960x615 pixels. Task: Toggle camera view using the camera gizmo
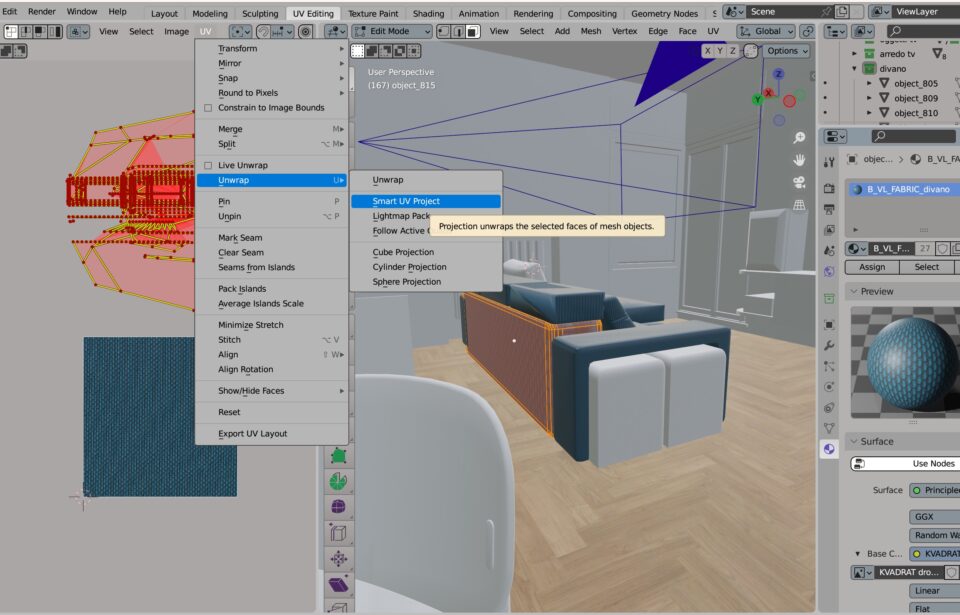coord(799,183)
